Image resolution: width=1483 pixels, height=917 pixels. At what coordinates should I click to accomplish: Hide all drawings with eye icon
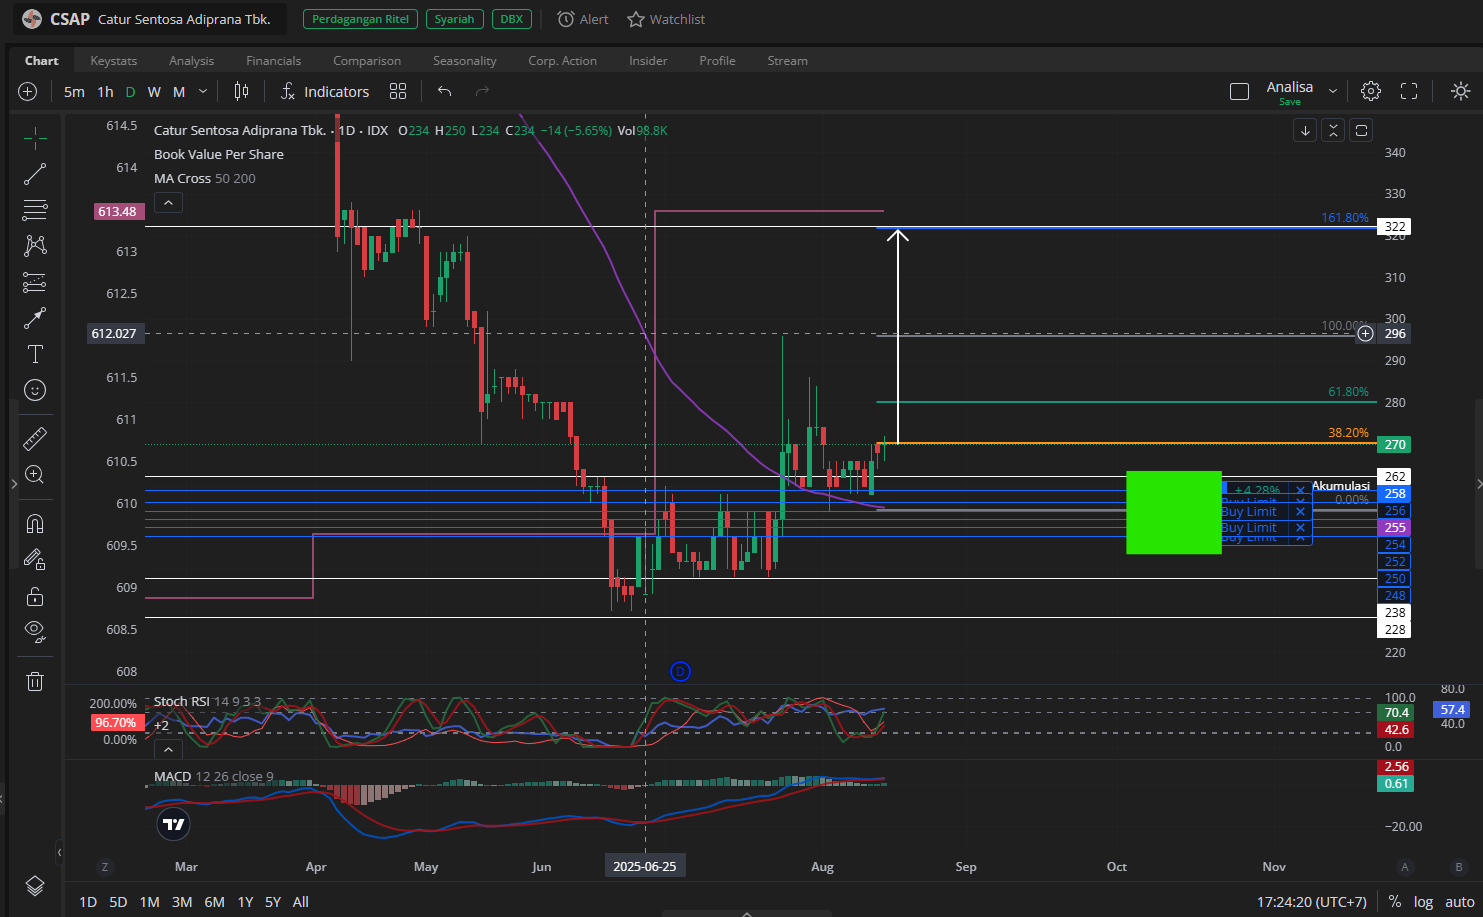click(x=35, y=632)
